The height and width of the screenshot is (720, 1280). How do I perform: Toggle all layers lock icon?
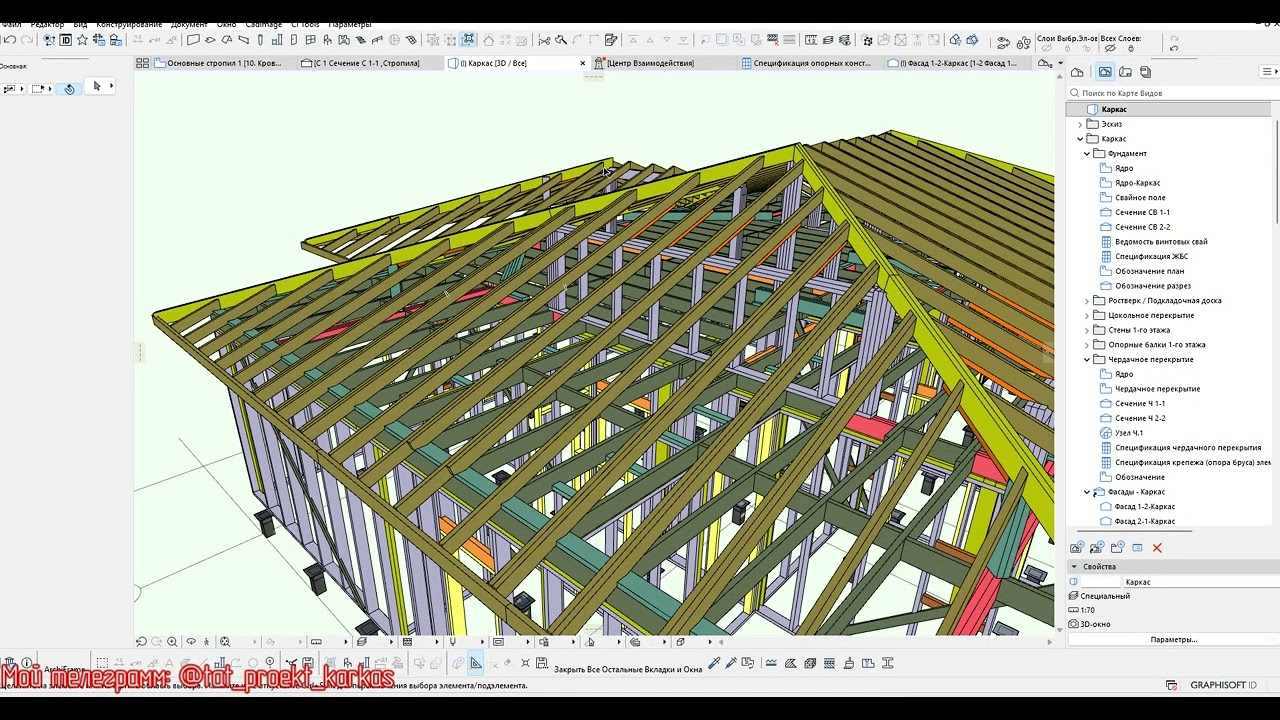(1131, 48)
